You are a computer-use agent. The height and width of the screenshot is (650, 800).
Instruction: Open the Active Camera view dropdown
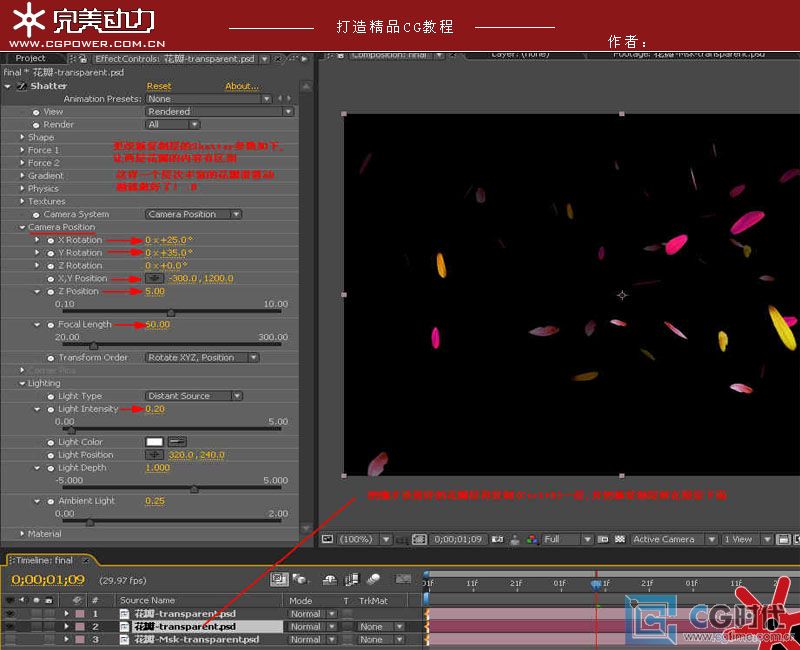(x=673, y=539)
